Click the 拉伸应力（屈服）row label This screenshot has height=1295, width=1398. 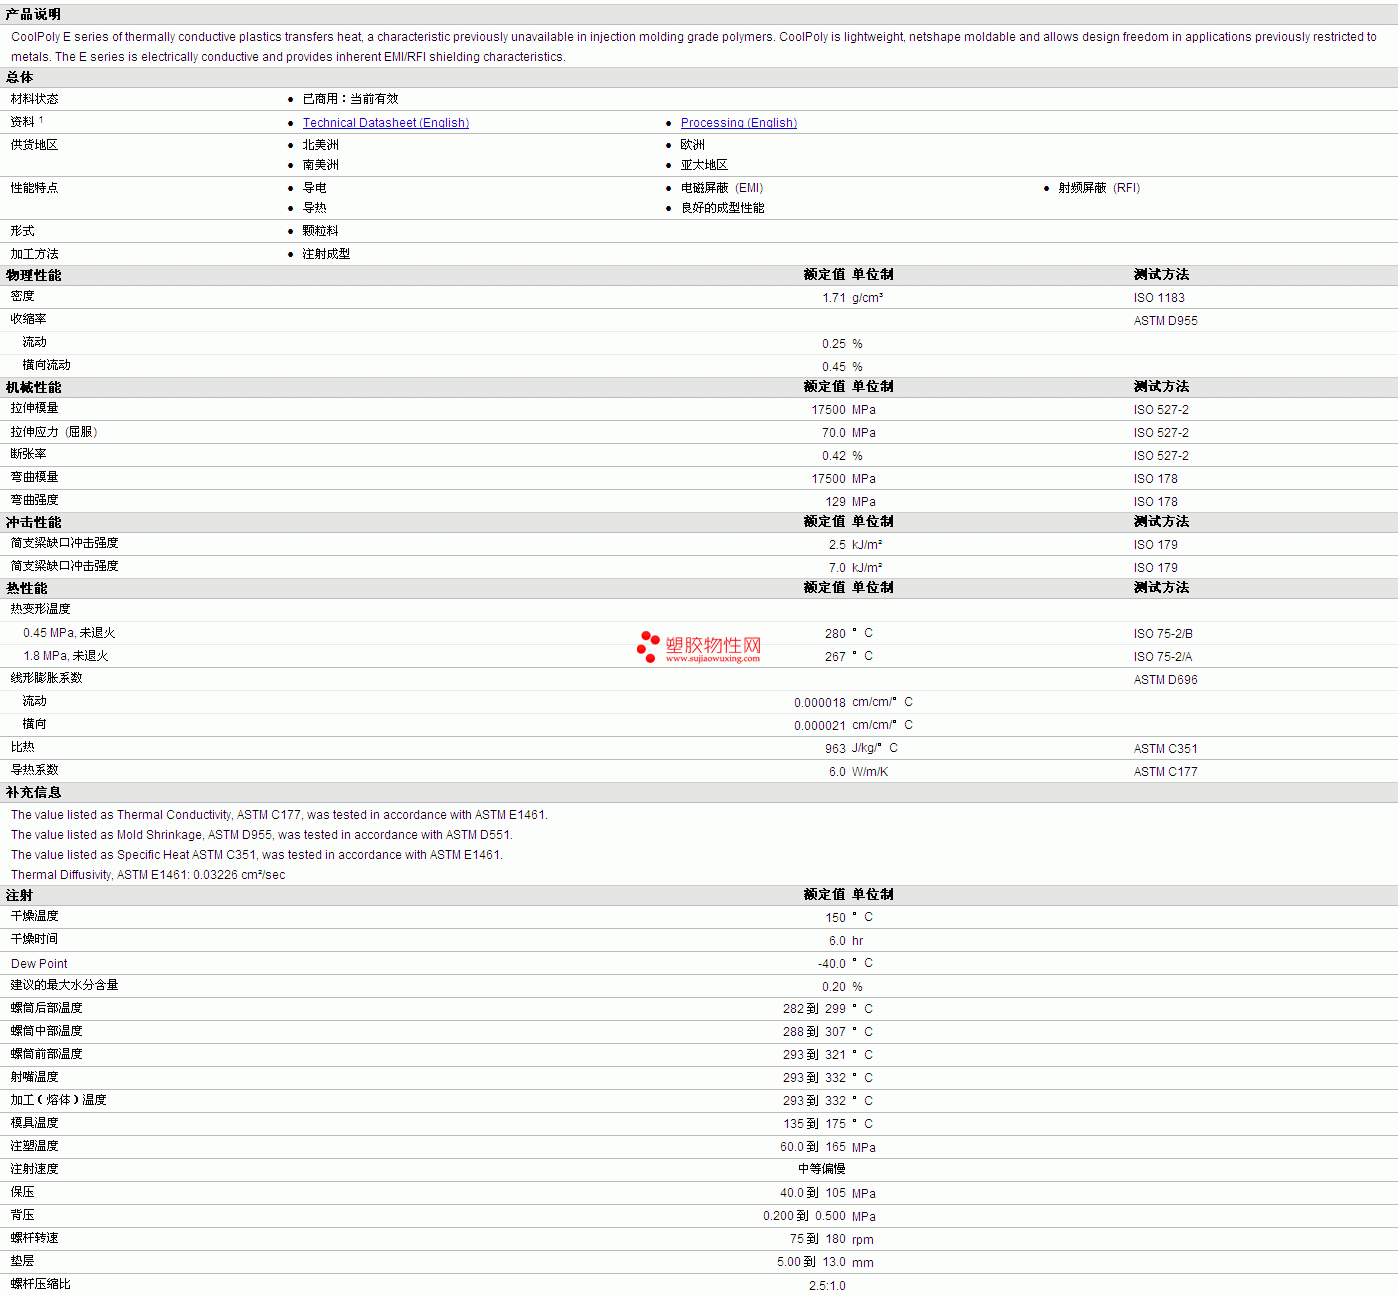(x=54, y=432)
